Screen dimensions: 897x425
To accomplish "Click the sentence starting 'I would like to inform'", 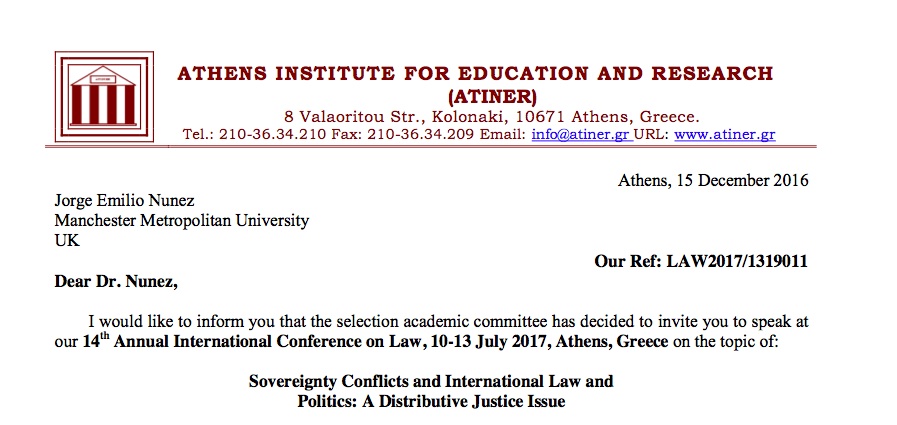I will tap(450, 322).
